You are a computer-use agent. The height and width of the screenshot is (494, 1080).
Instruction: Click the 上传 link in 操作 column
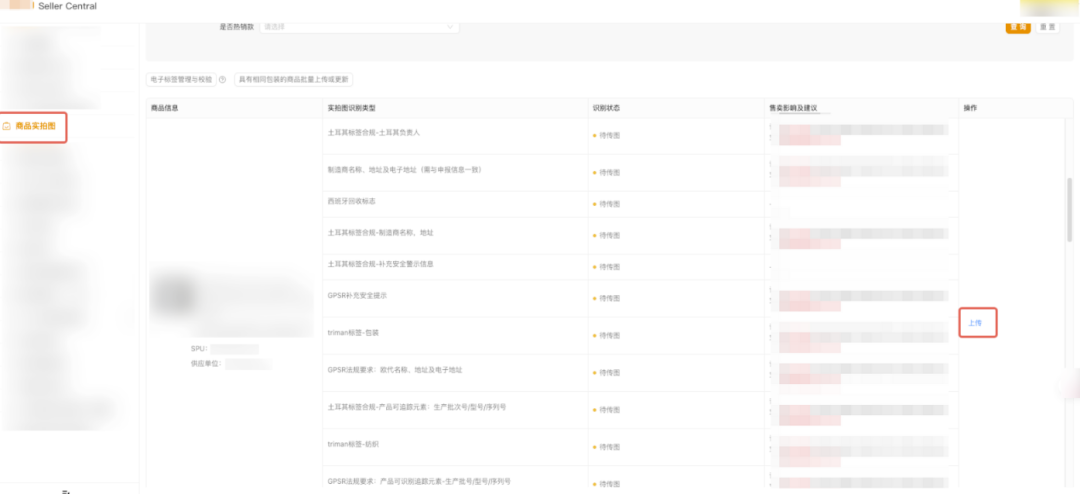pyautogui.click(x=975, y=323)
